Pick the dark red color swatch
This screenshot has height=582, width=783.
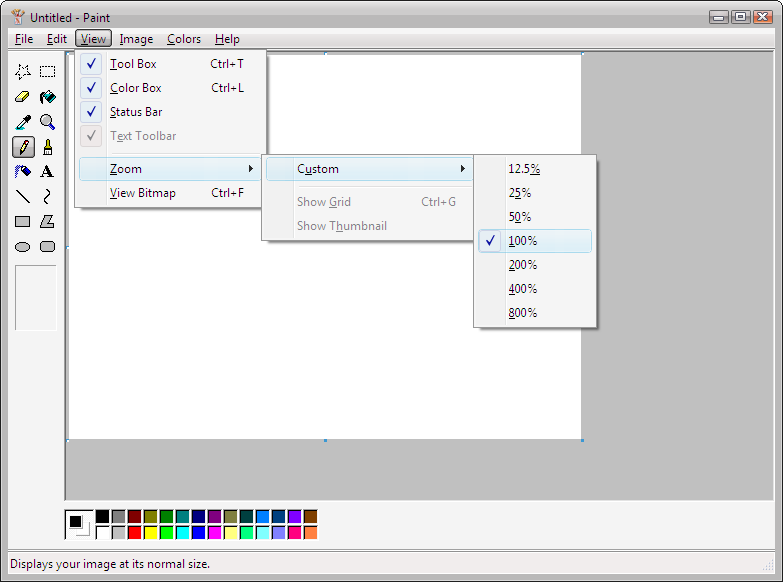coord(134,517)
